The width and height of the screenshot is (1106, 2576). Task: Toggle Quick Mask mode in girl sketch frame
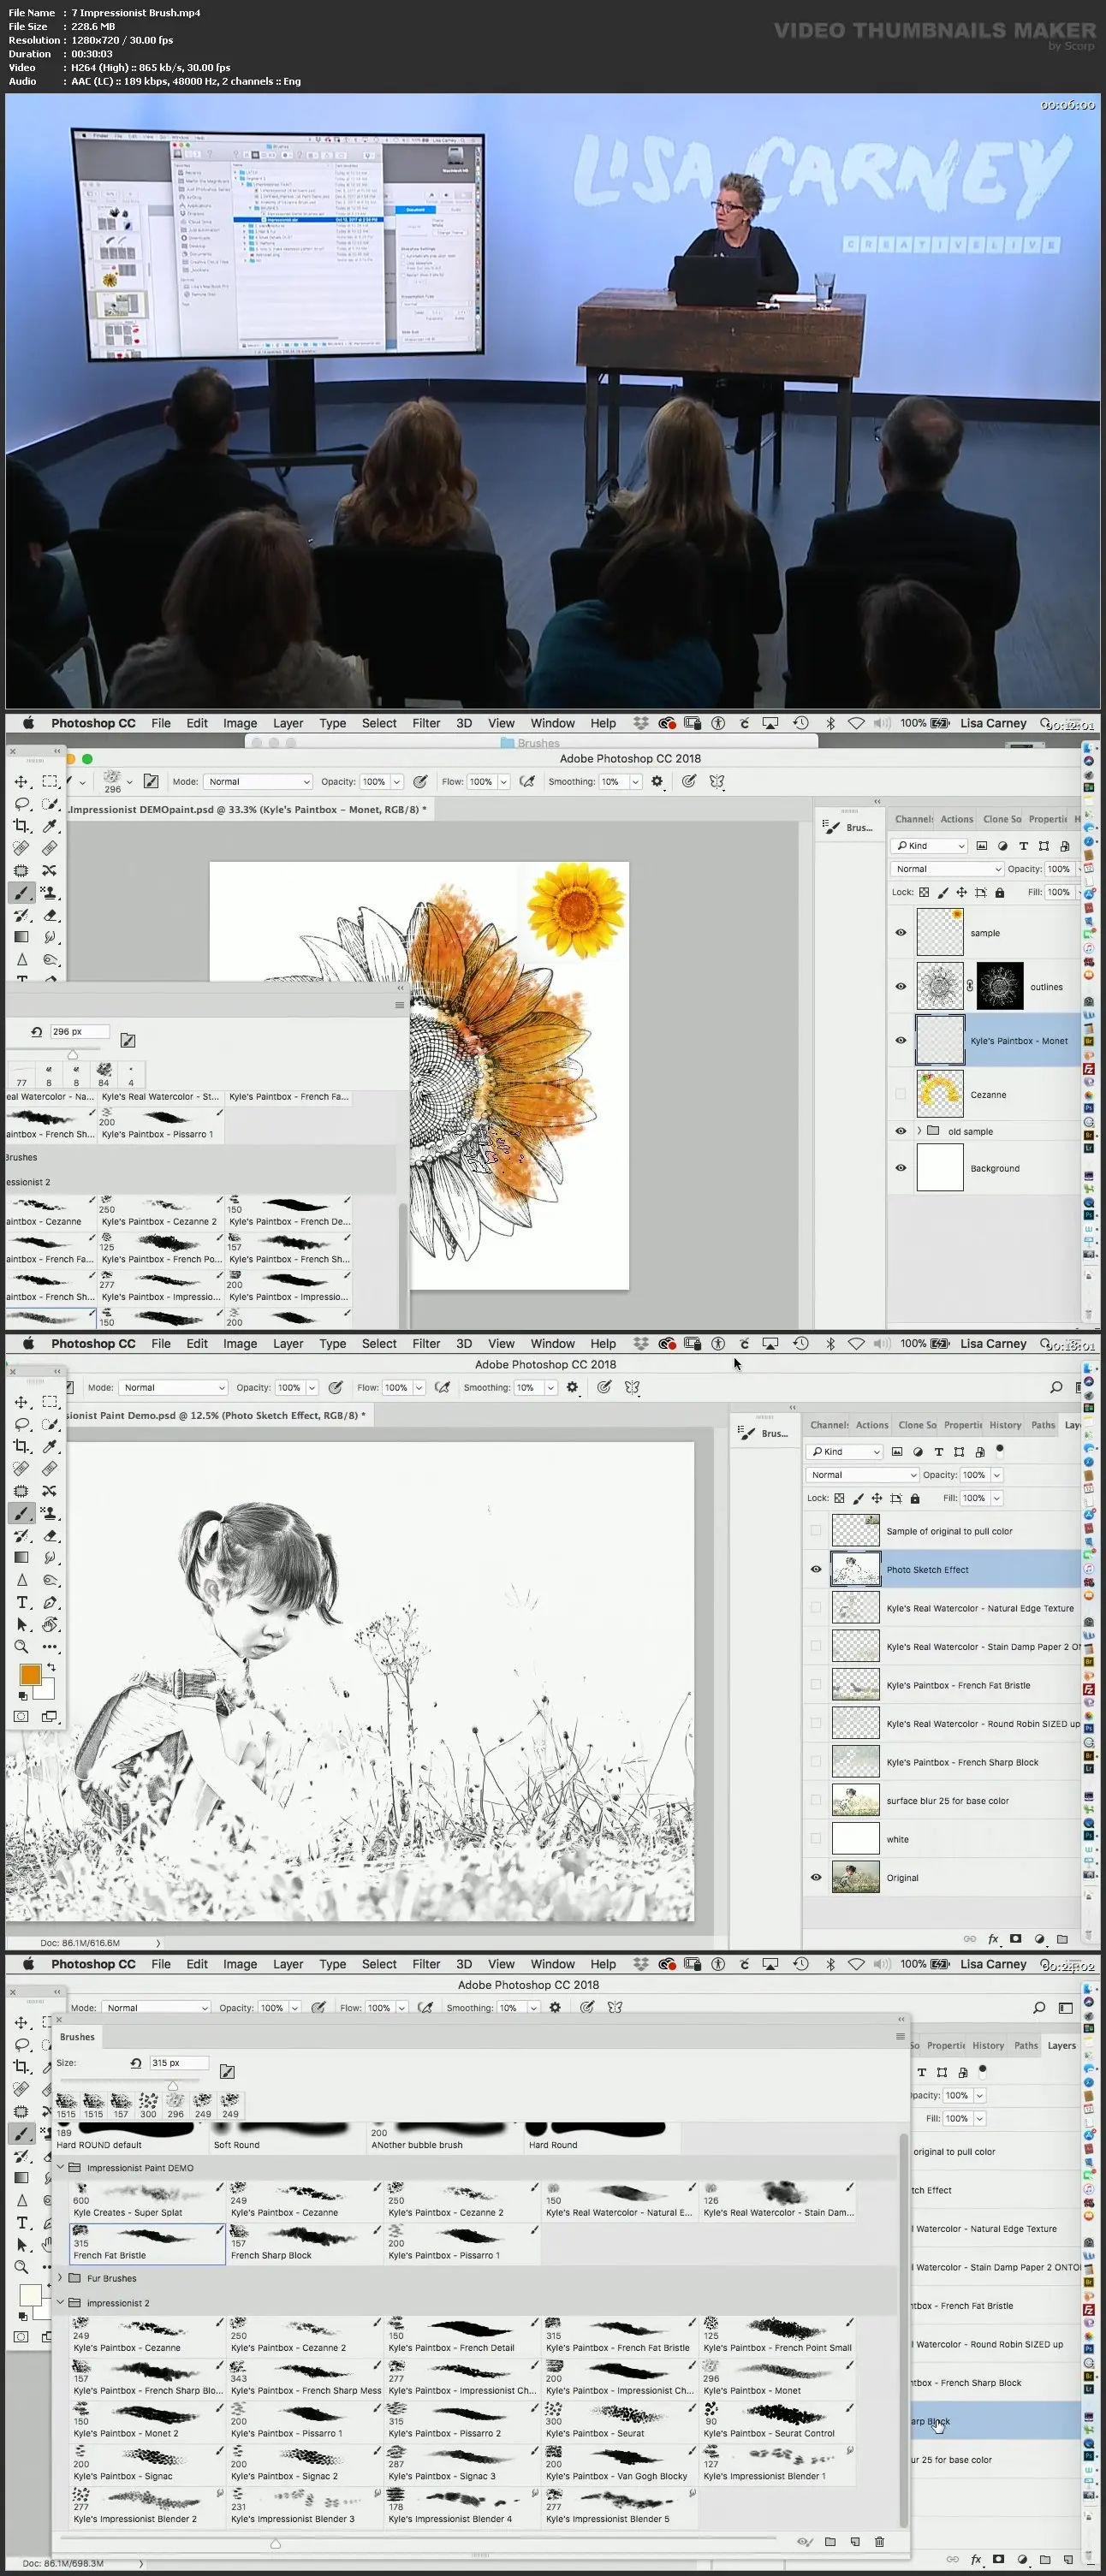point(21,1716)
